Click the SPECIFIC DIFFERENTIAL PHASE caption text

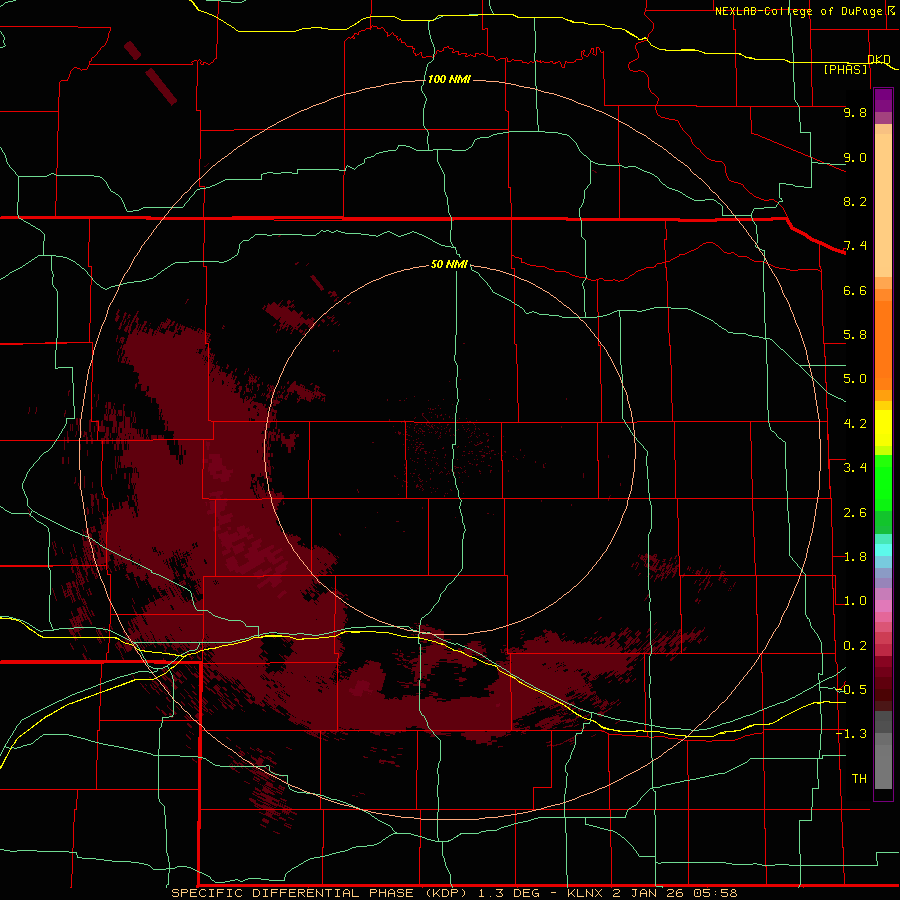pyautogui.click(x=293, y=893)
